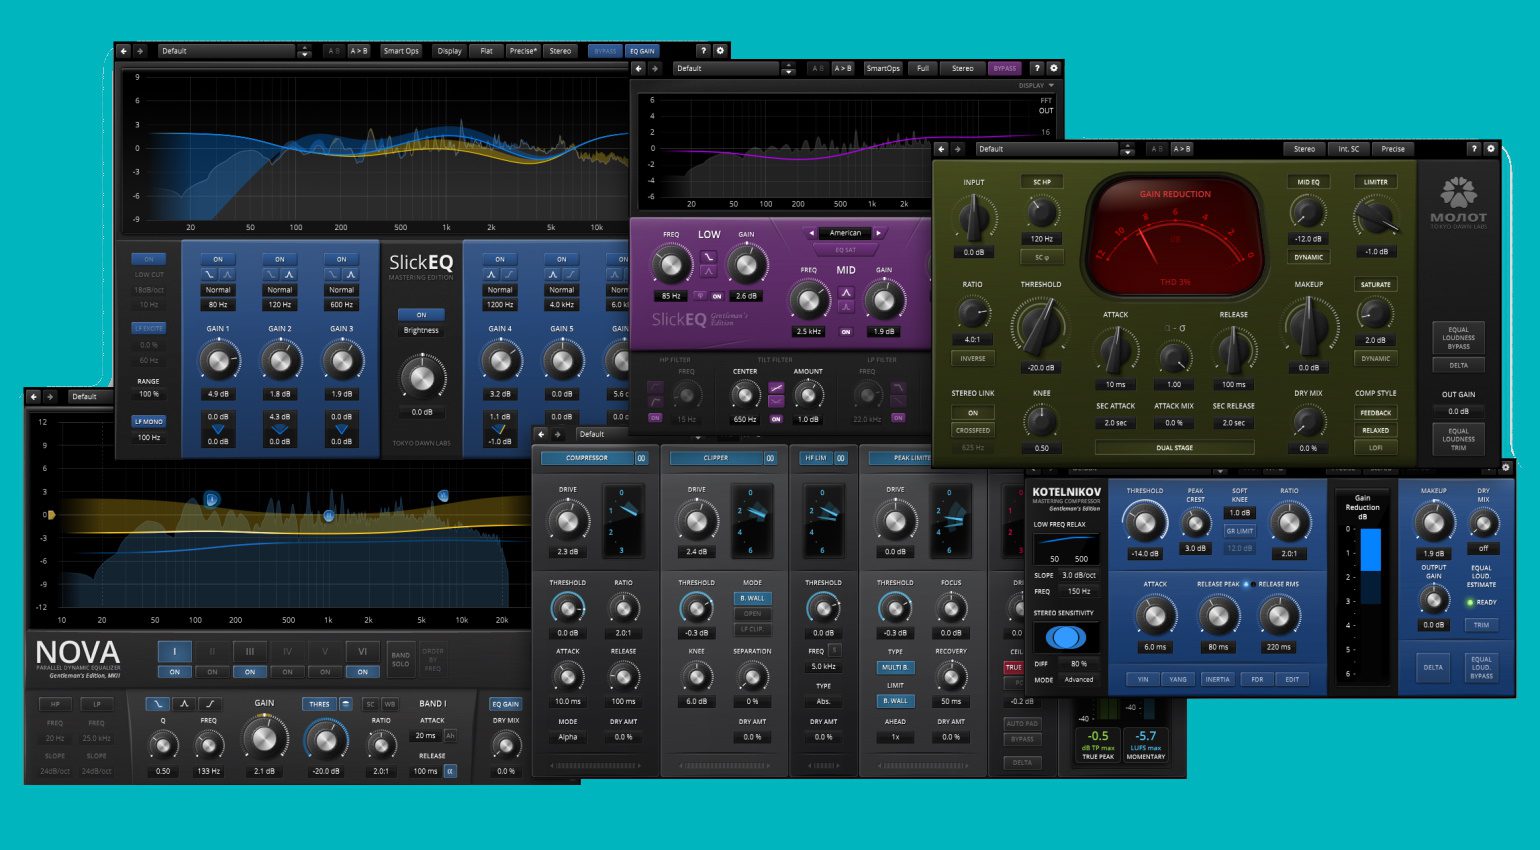Open Smart Ops in SlickEQ Mastering toolbar

401,50
